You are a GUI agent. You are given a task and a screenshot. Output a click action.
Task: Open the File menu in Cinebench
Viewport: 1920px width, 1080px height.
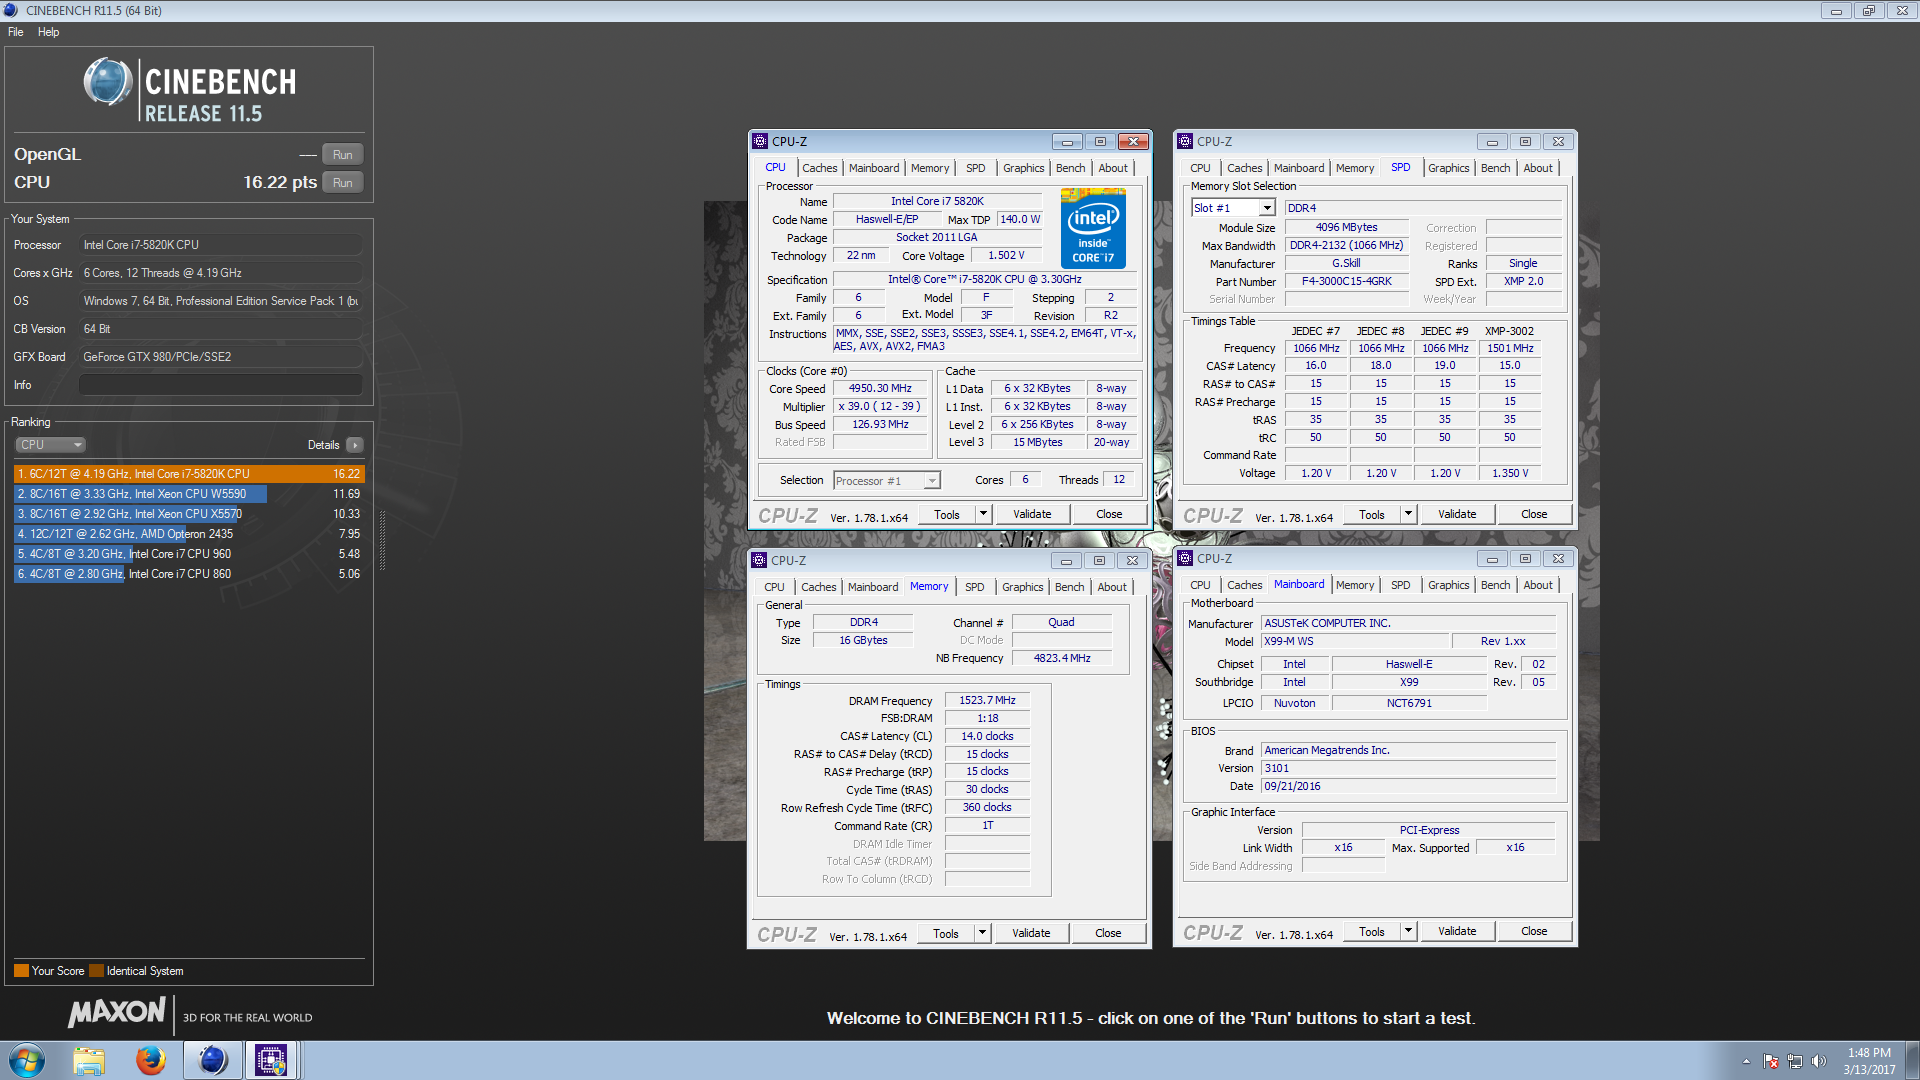click(x=16, y=32)
